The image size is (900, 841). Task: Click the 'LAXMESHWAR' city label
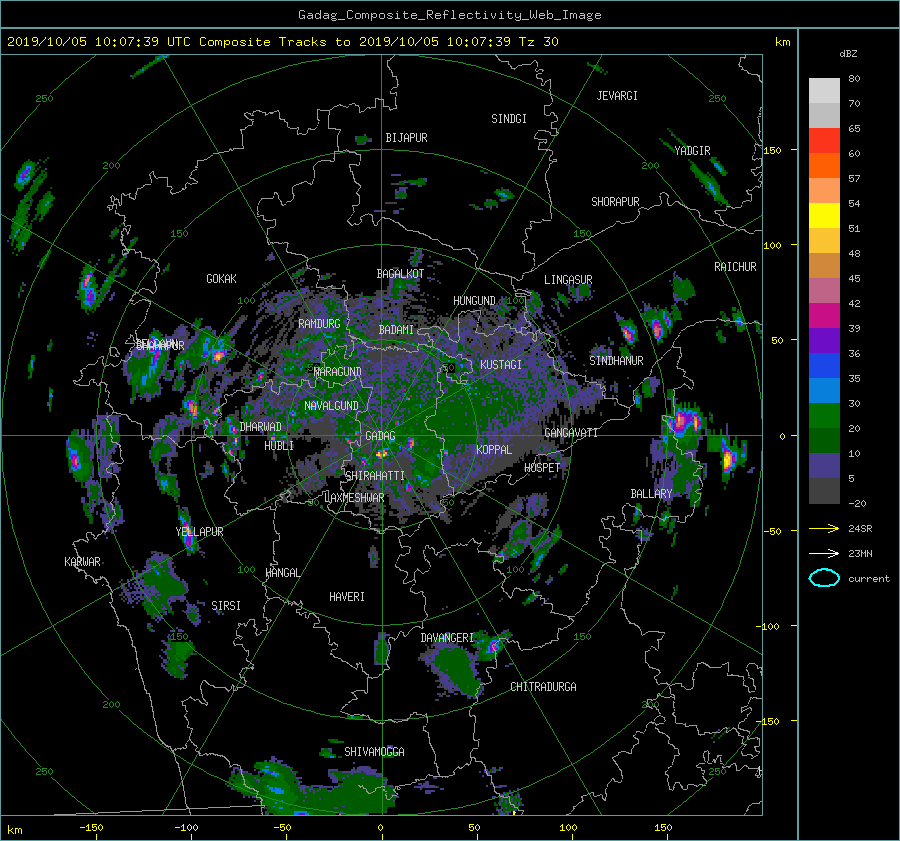coord(354,498)
